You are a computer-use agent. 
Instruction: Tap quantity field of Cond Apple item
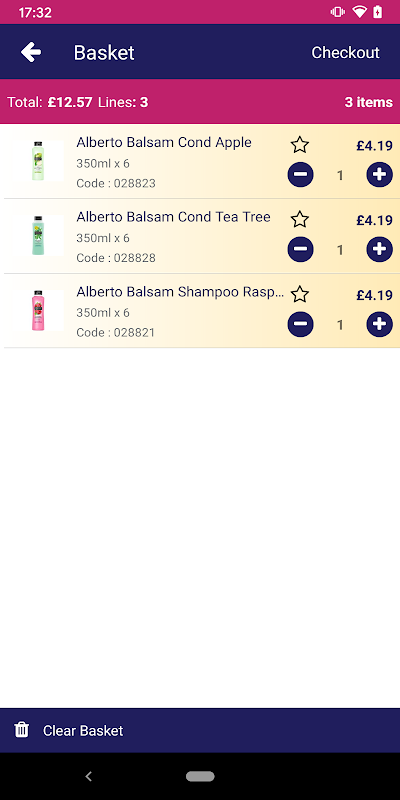[340, 176]
